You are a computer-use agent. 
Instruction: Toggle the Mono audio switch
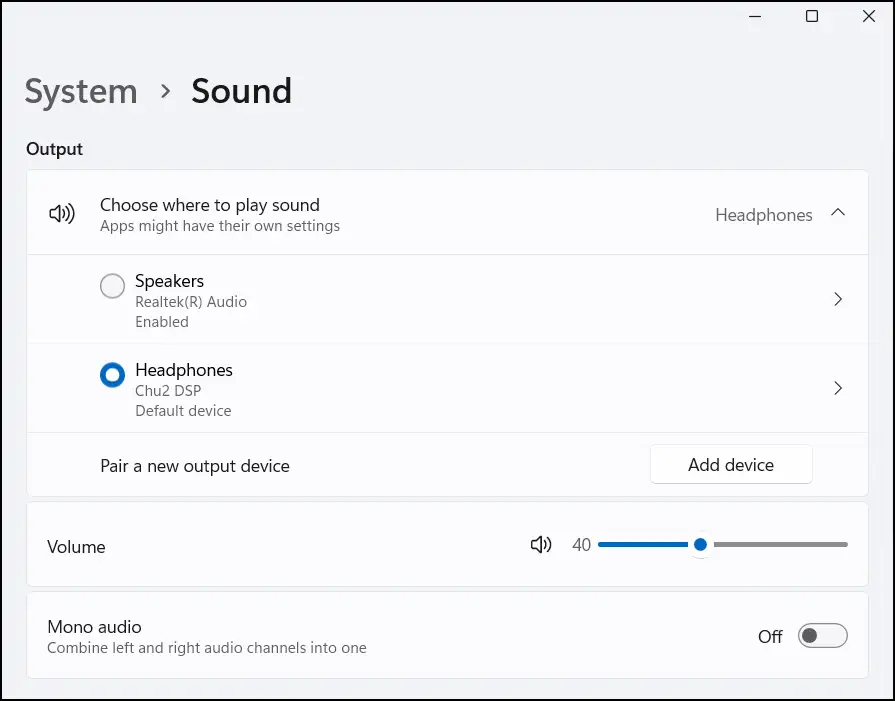point(823,635)
